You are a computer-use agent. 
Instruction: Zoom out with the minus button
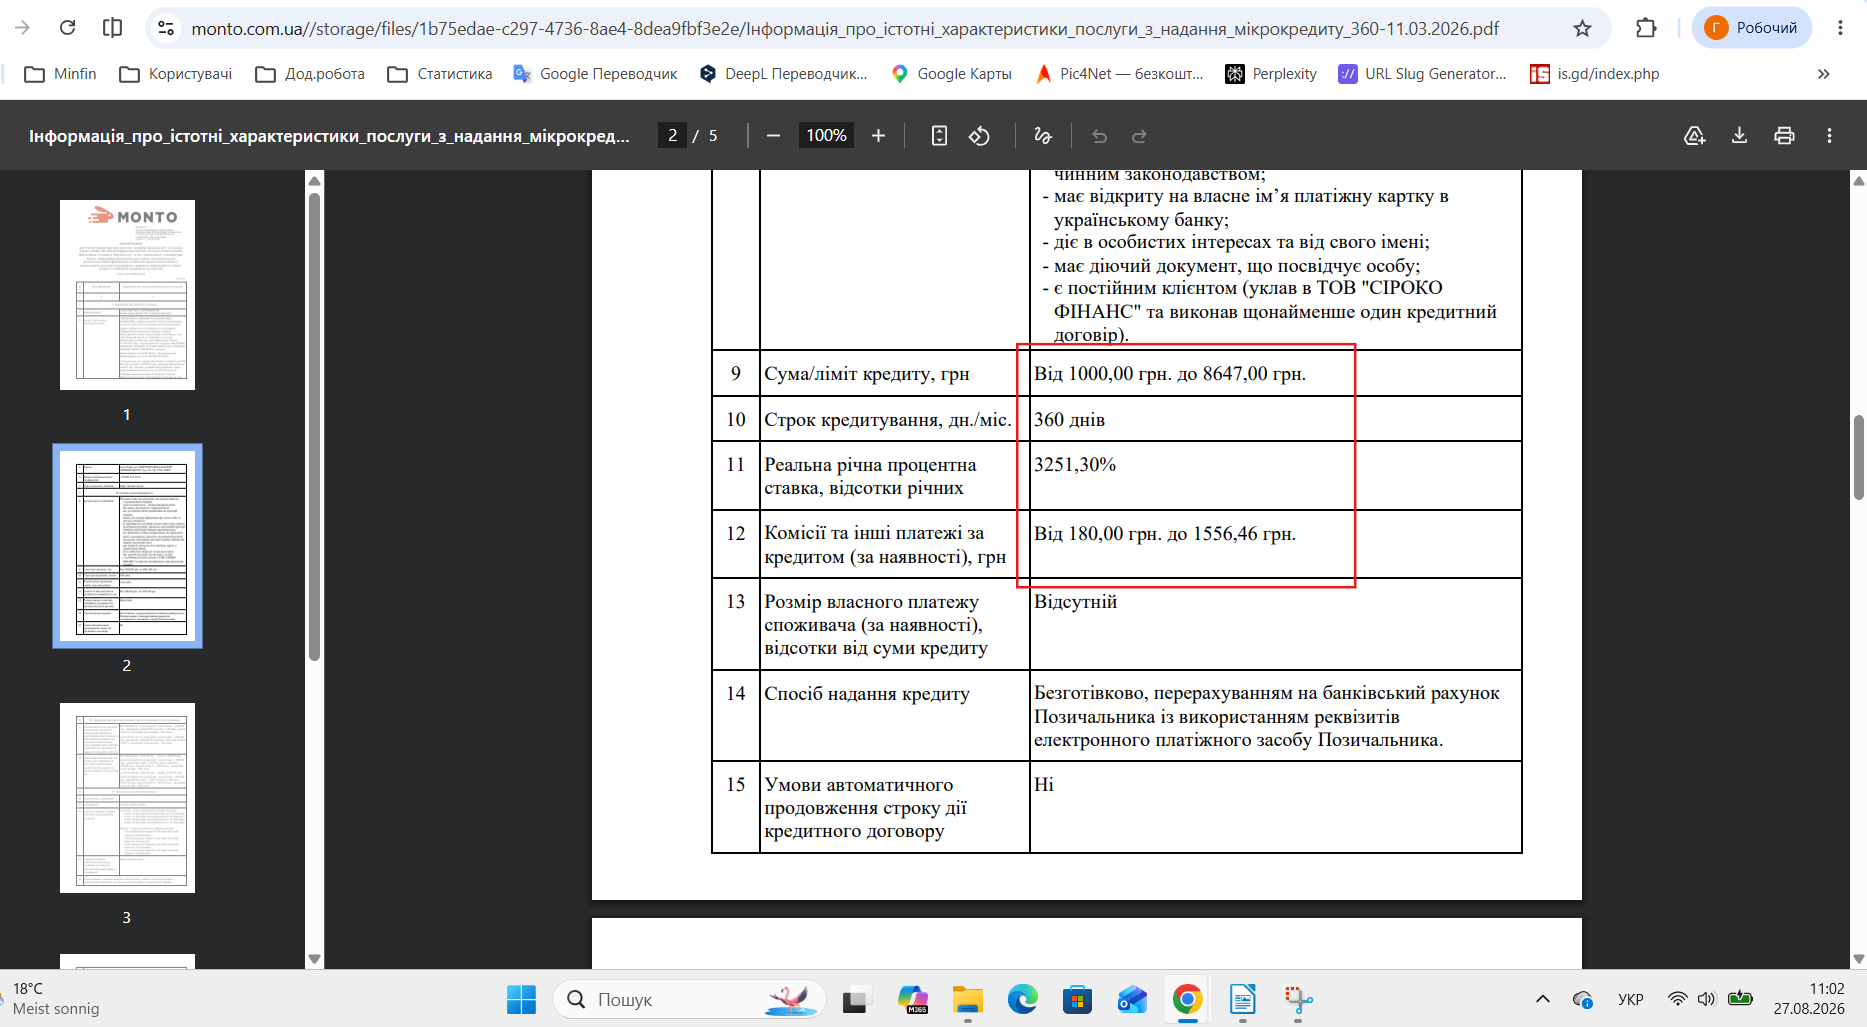click(773, 136)
